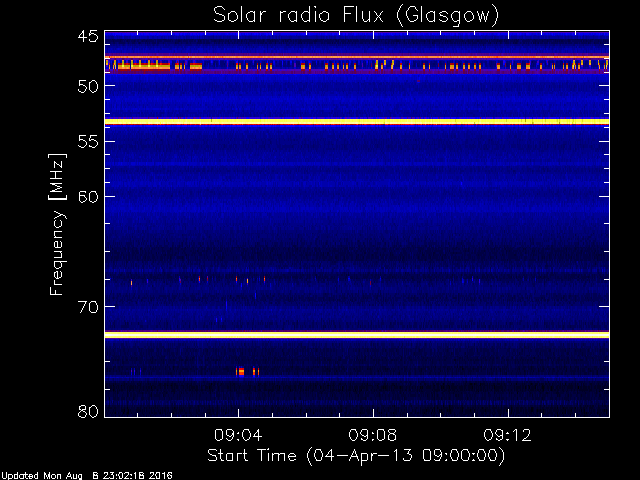Click the 09:04 time tick label

238,435
